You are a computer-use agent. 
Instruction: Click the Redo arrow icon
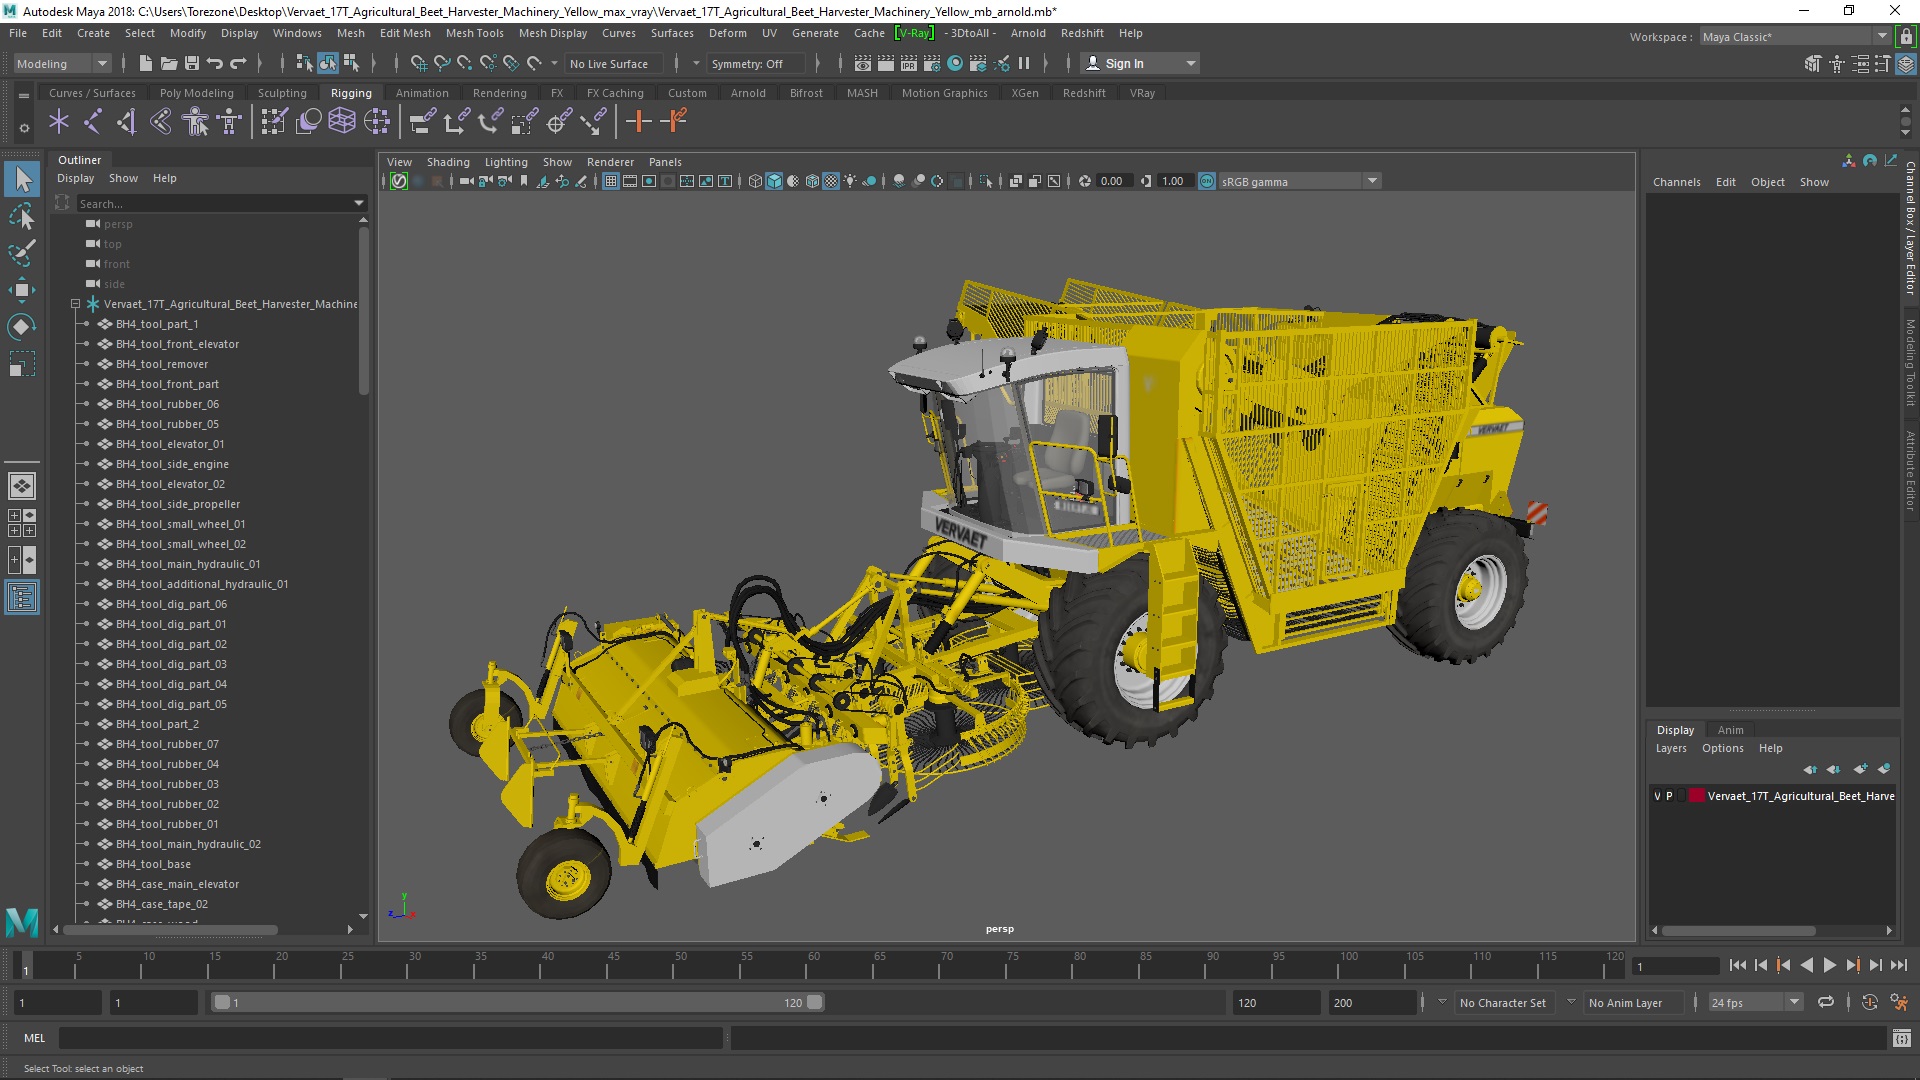pyautogui.click(x=238, y=63)
